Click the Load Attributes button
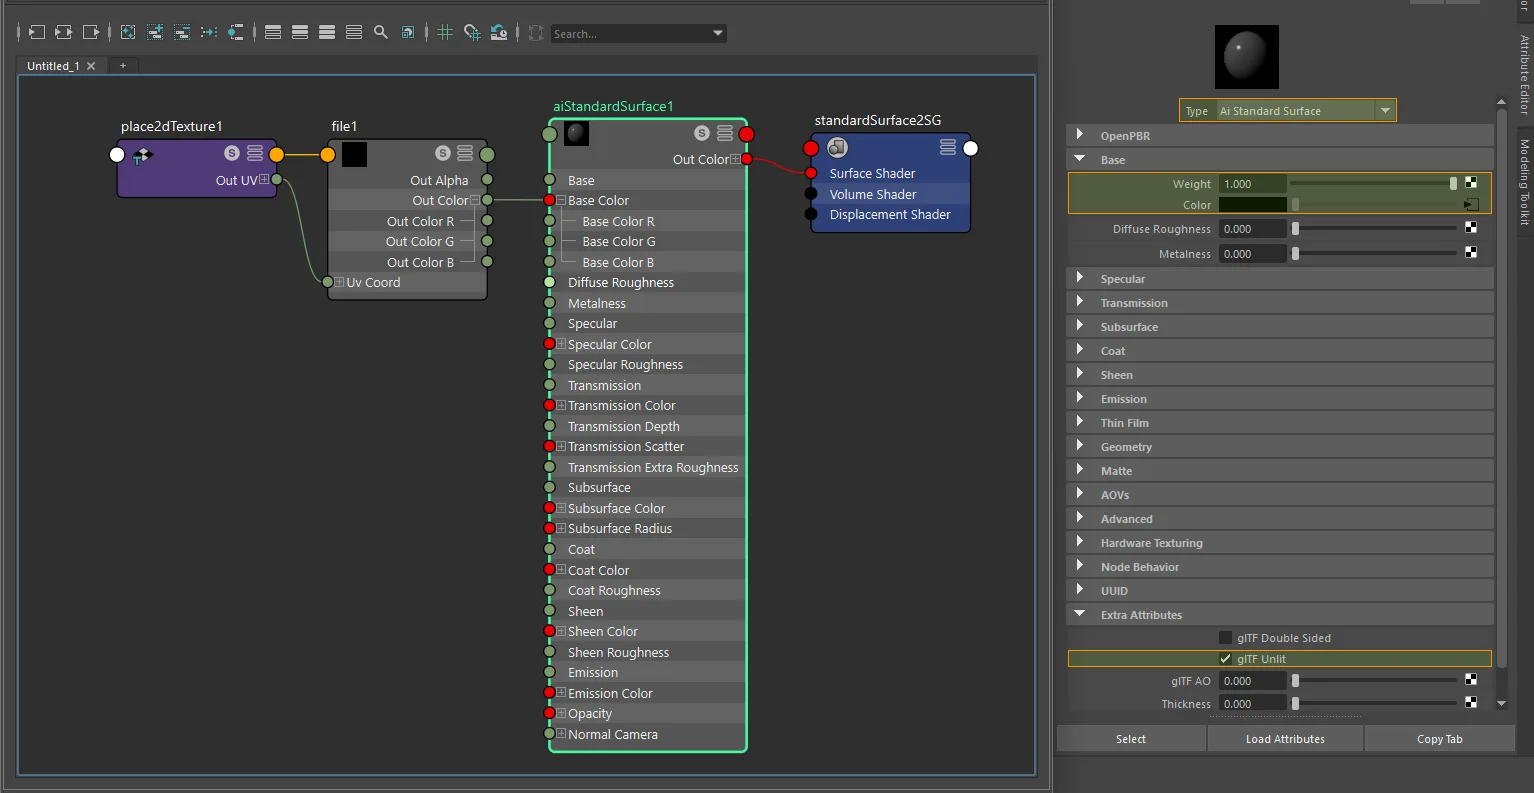 point(1285,739)
